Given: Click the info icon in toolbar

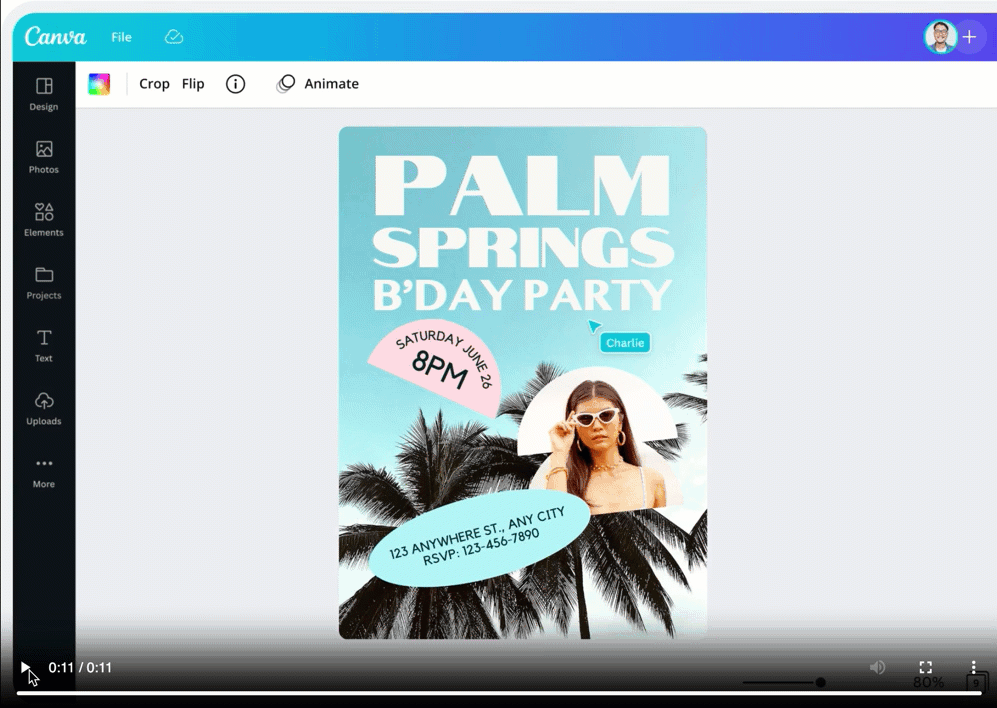Looking at the screenshot, I should tap(235, 84).
